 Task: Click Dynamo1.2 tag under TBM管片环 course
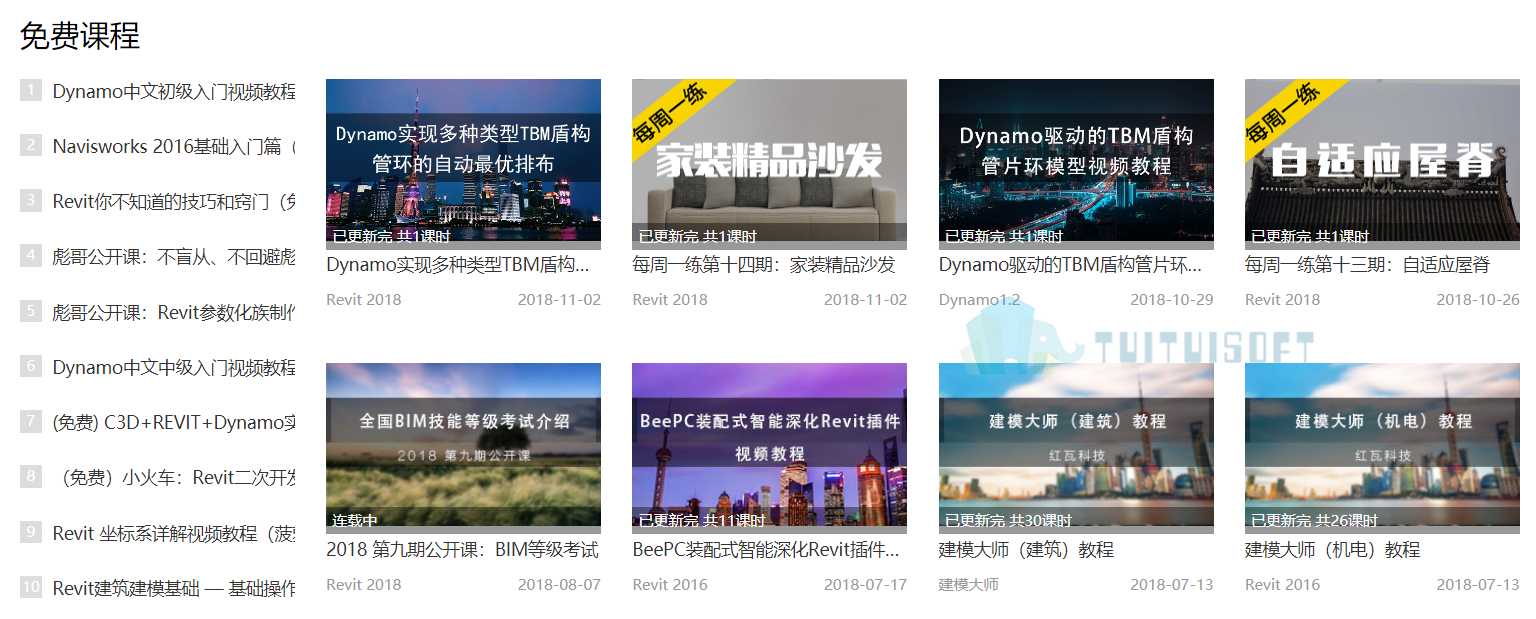click(x=979, y=299)
